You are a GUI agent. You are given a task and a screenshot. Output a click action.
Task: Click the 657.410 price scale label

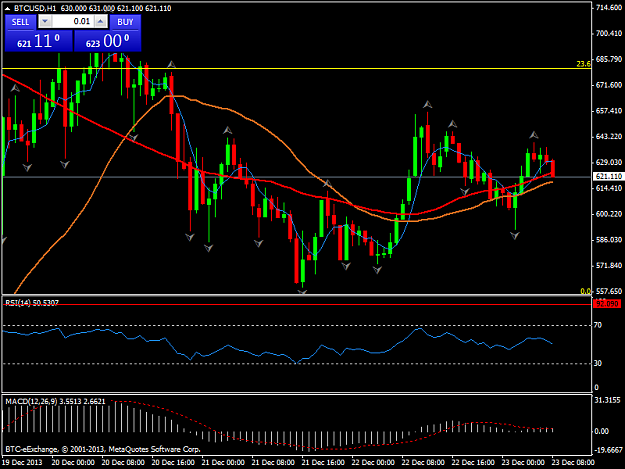pos(609,111)
